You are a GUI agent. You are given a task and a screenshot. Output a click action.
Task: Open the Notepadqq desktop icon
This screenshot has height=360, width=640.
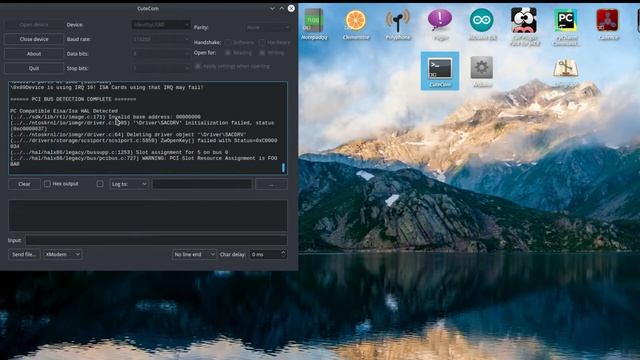[314, 24]
